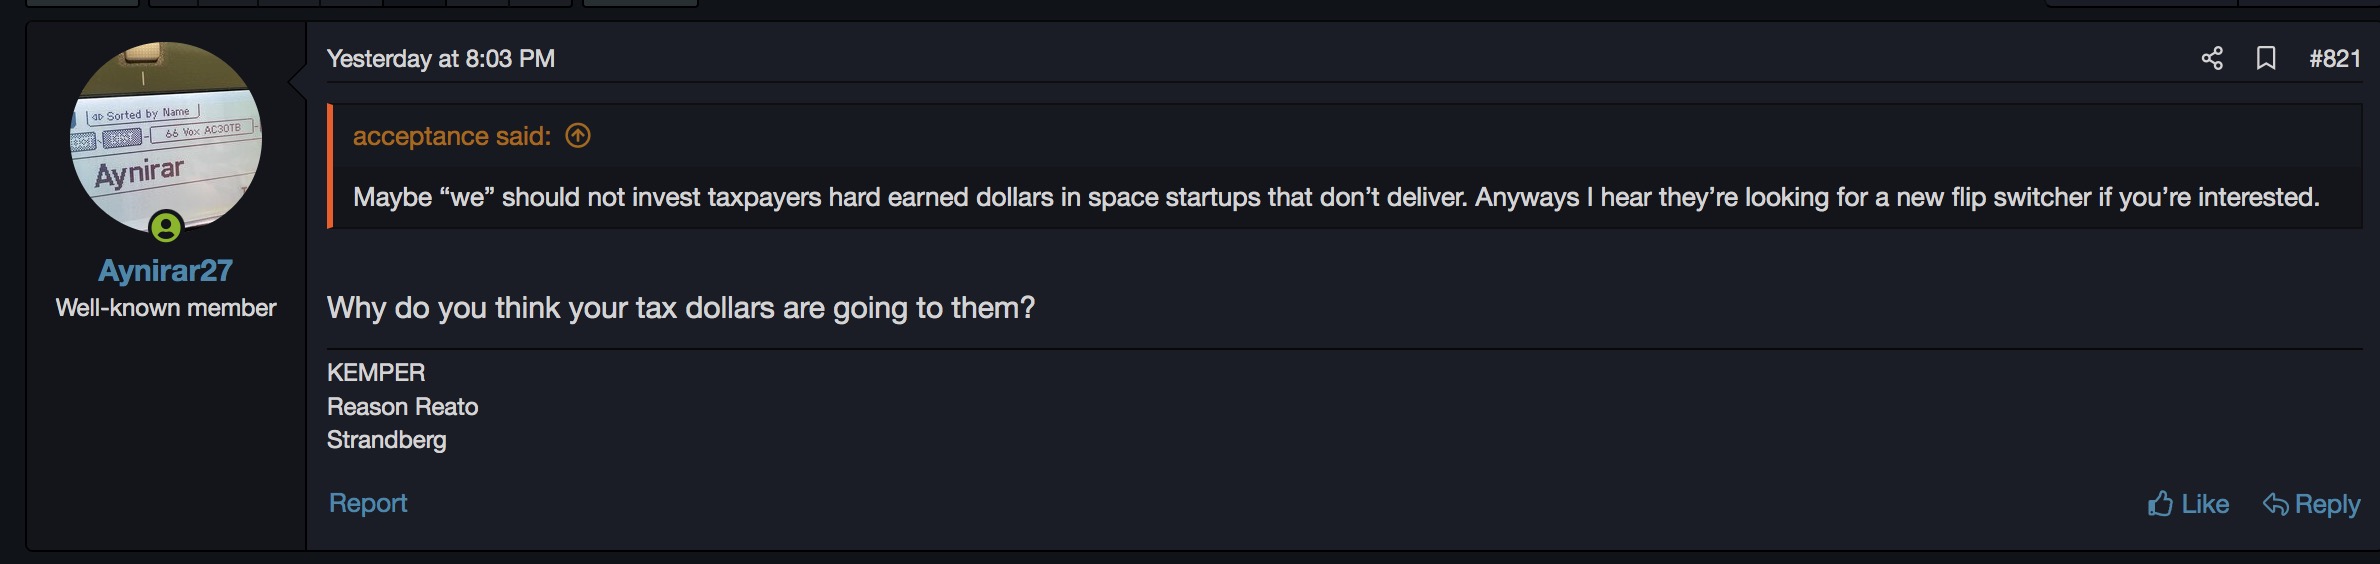This screenshot has height=564, width=2380.
Task: Report this post
Action: [x=368, y=503]
